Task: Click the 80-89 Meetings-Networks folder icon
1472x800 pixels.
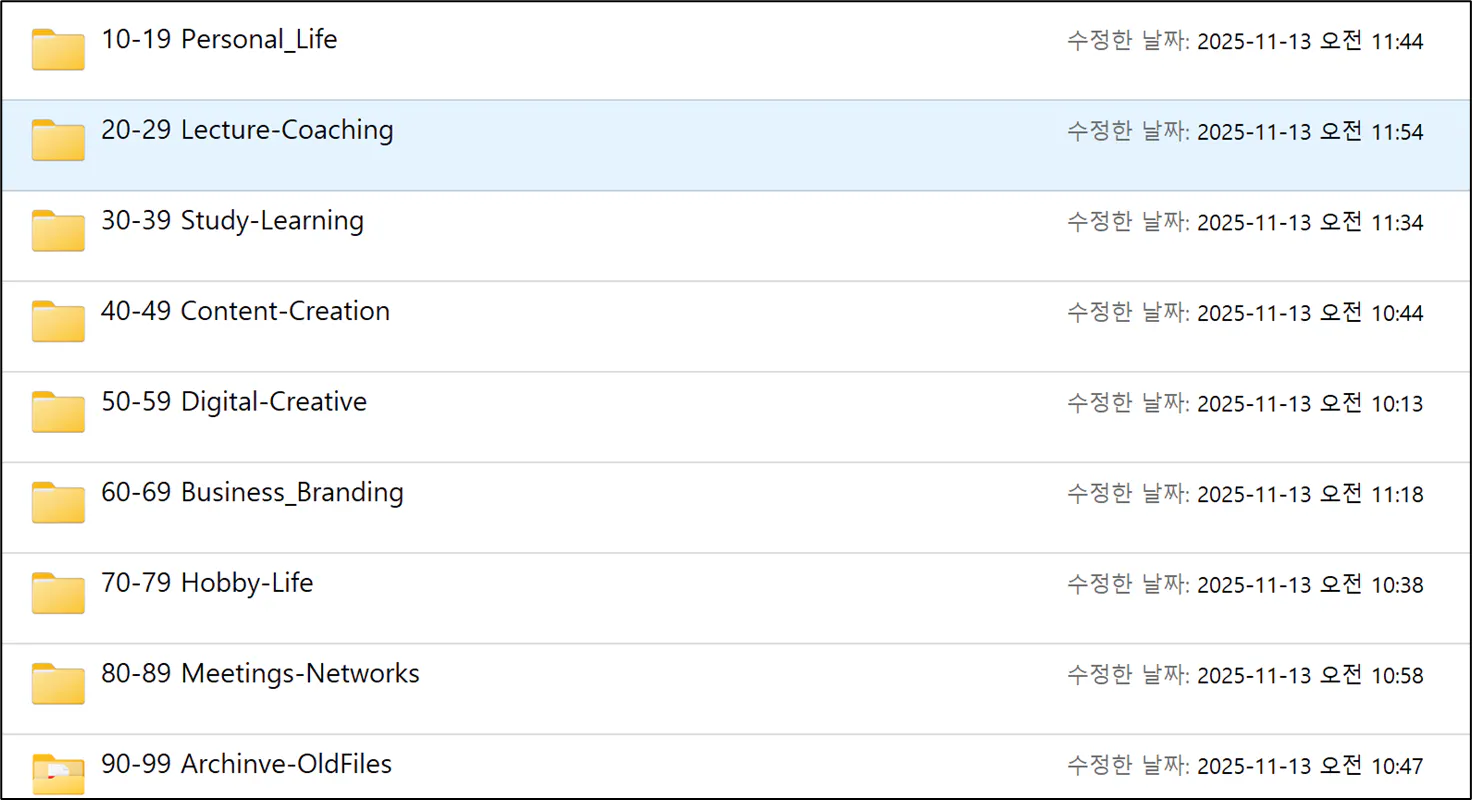Action: (58, 684)
